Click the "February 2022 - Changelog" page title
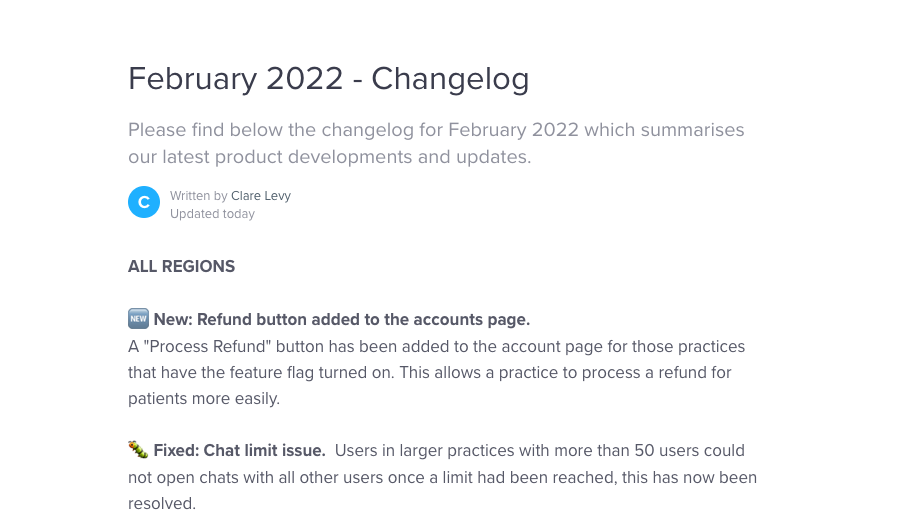Image resolution: width=898 pixels, height=526 pixels. tap(328, 79)
